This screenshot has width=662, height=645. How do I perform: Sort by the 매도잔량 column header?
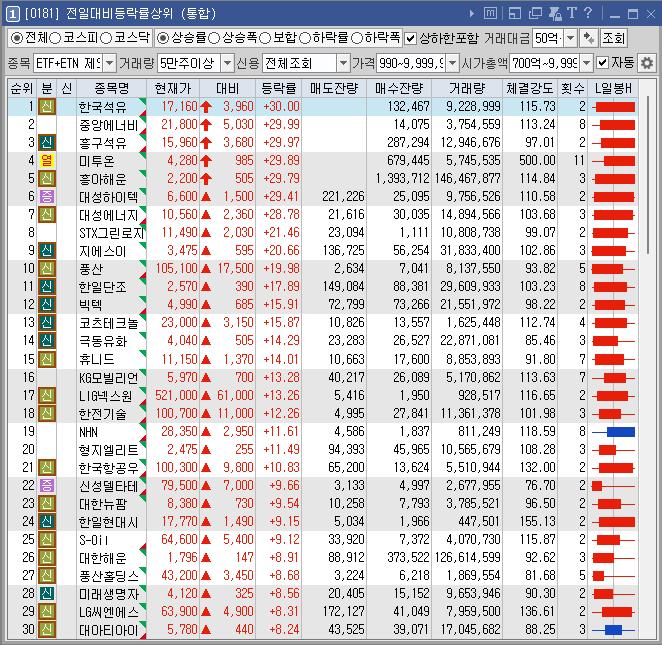[334, 88]
